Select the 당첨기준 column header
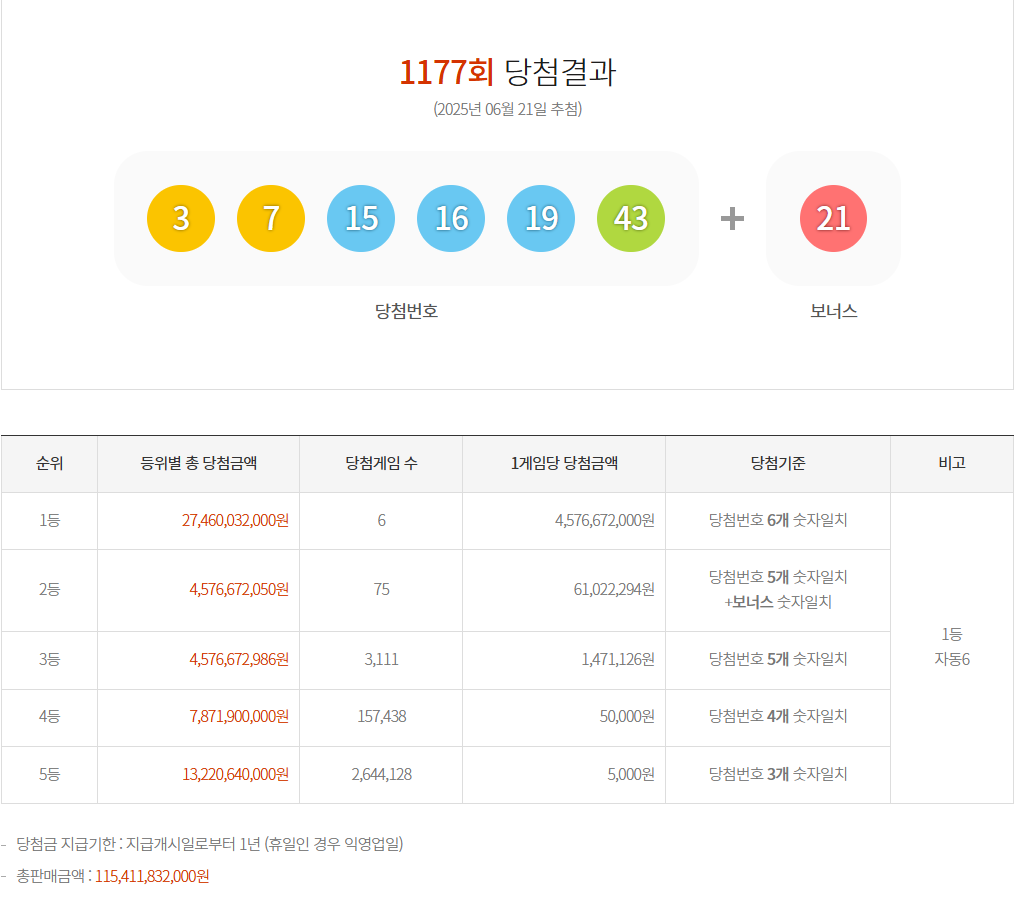 (777, 463)
